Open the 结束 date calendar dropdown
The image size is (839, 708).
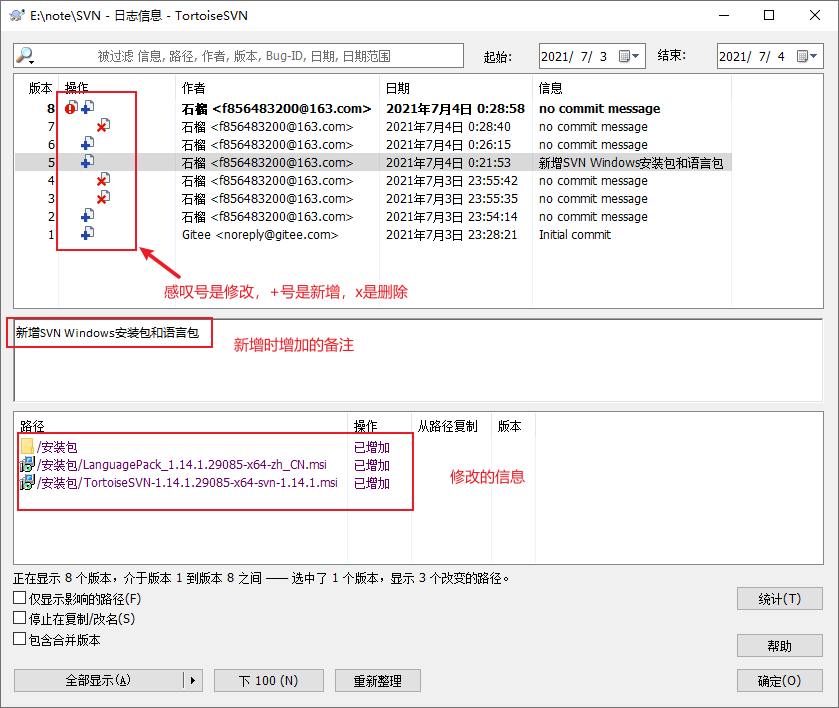807,56
